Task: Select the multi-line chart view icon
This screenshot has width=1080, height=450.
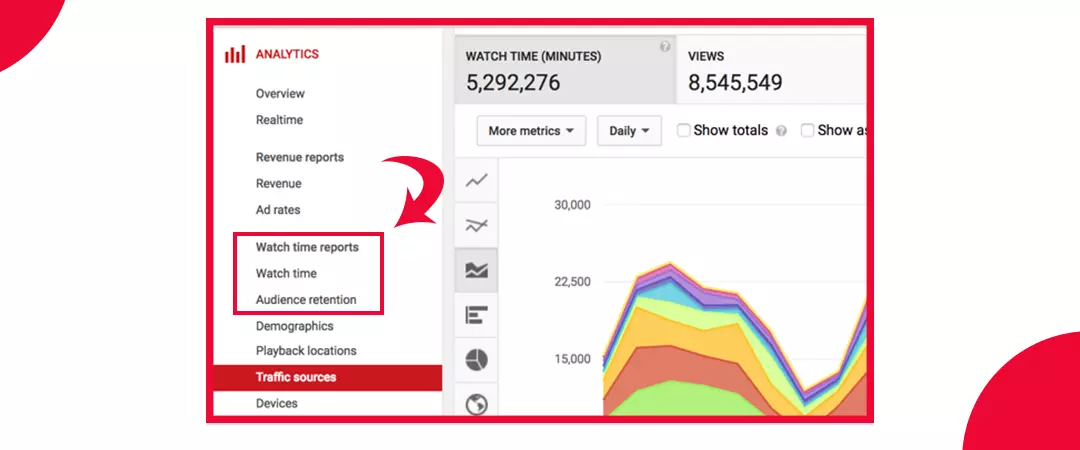Action: [476, 225]
